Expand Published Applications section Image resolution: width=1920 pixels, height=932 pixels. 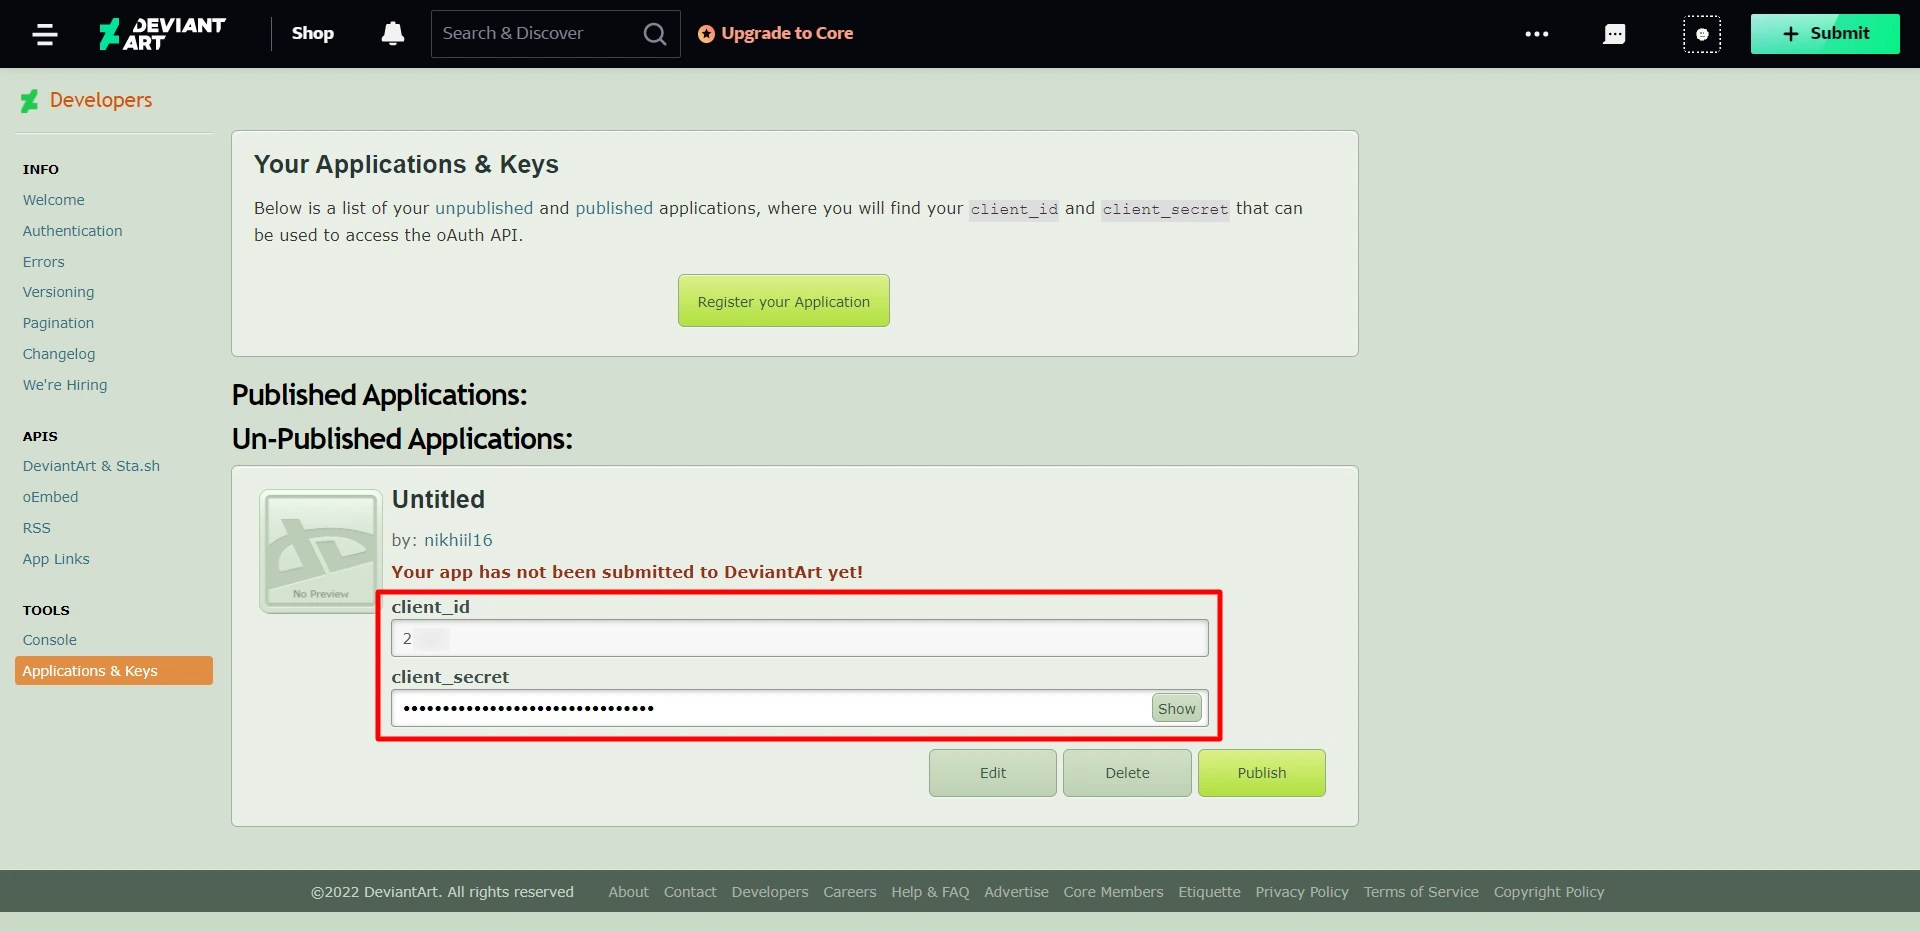tap(379, 394)
